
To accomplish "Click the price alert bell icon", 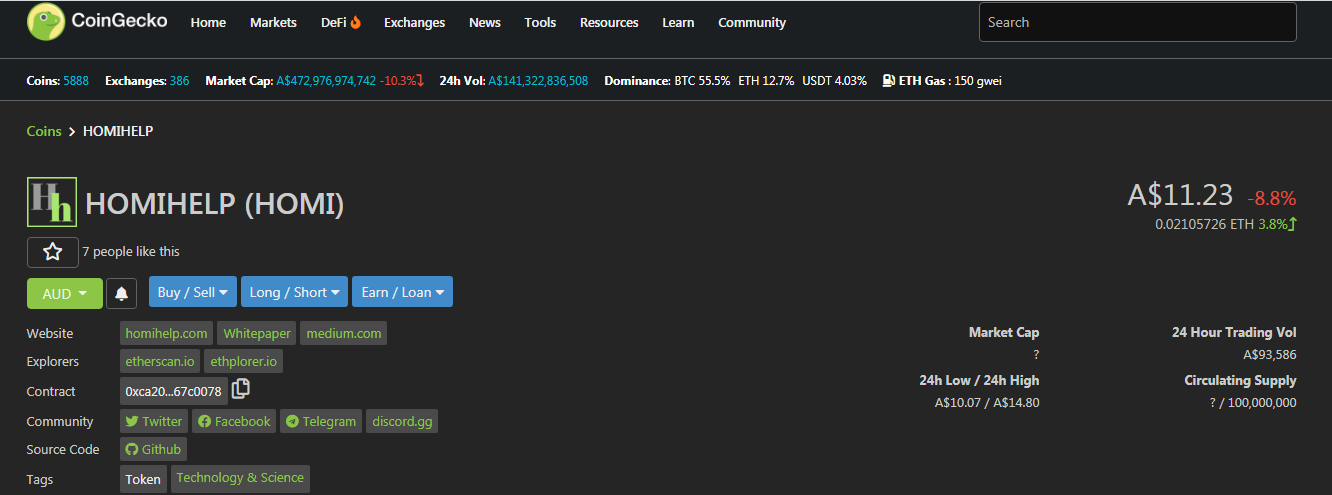I will pyautogui.click(x=121, y=293).
